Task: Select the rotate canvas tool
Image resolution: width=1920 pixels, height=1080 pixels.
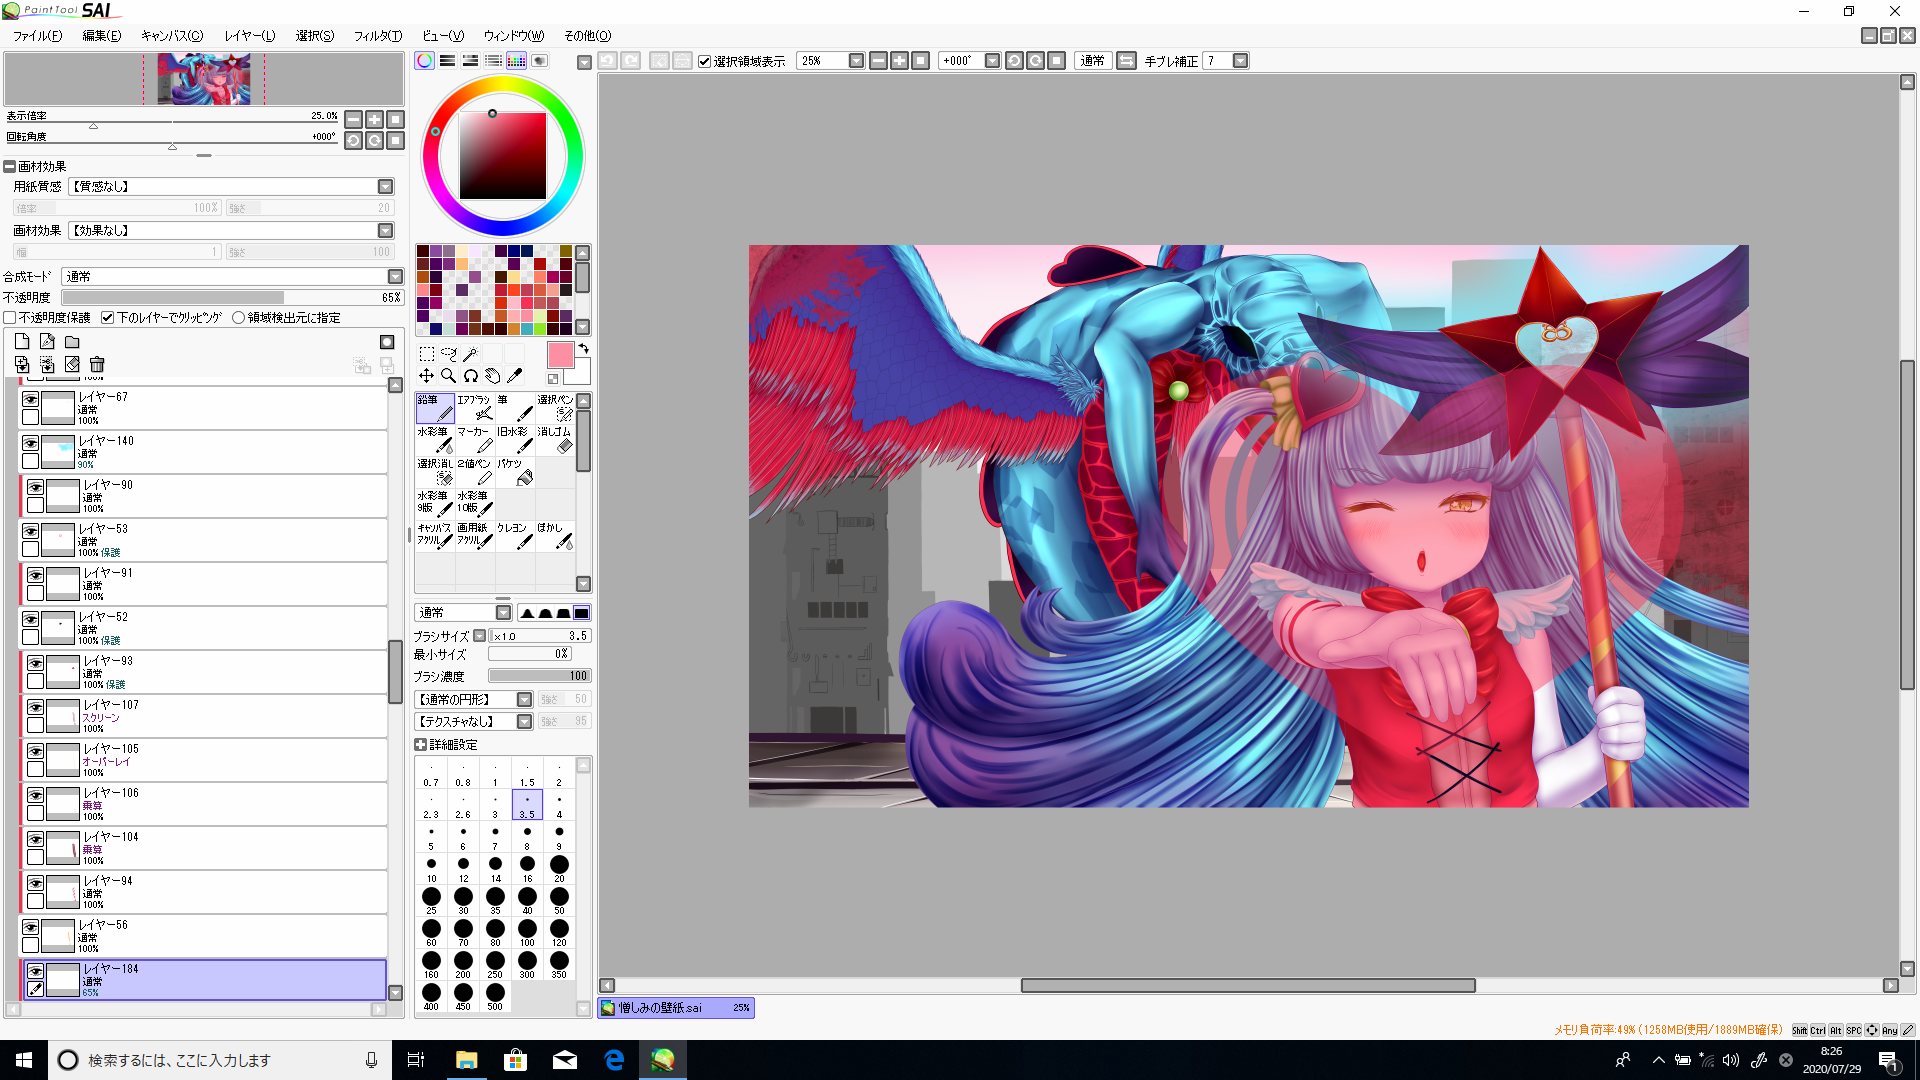Action: (x=470, y=376)
